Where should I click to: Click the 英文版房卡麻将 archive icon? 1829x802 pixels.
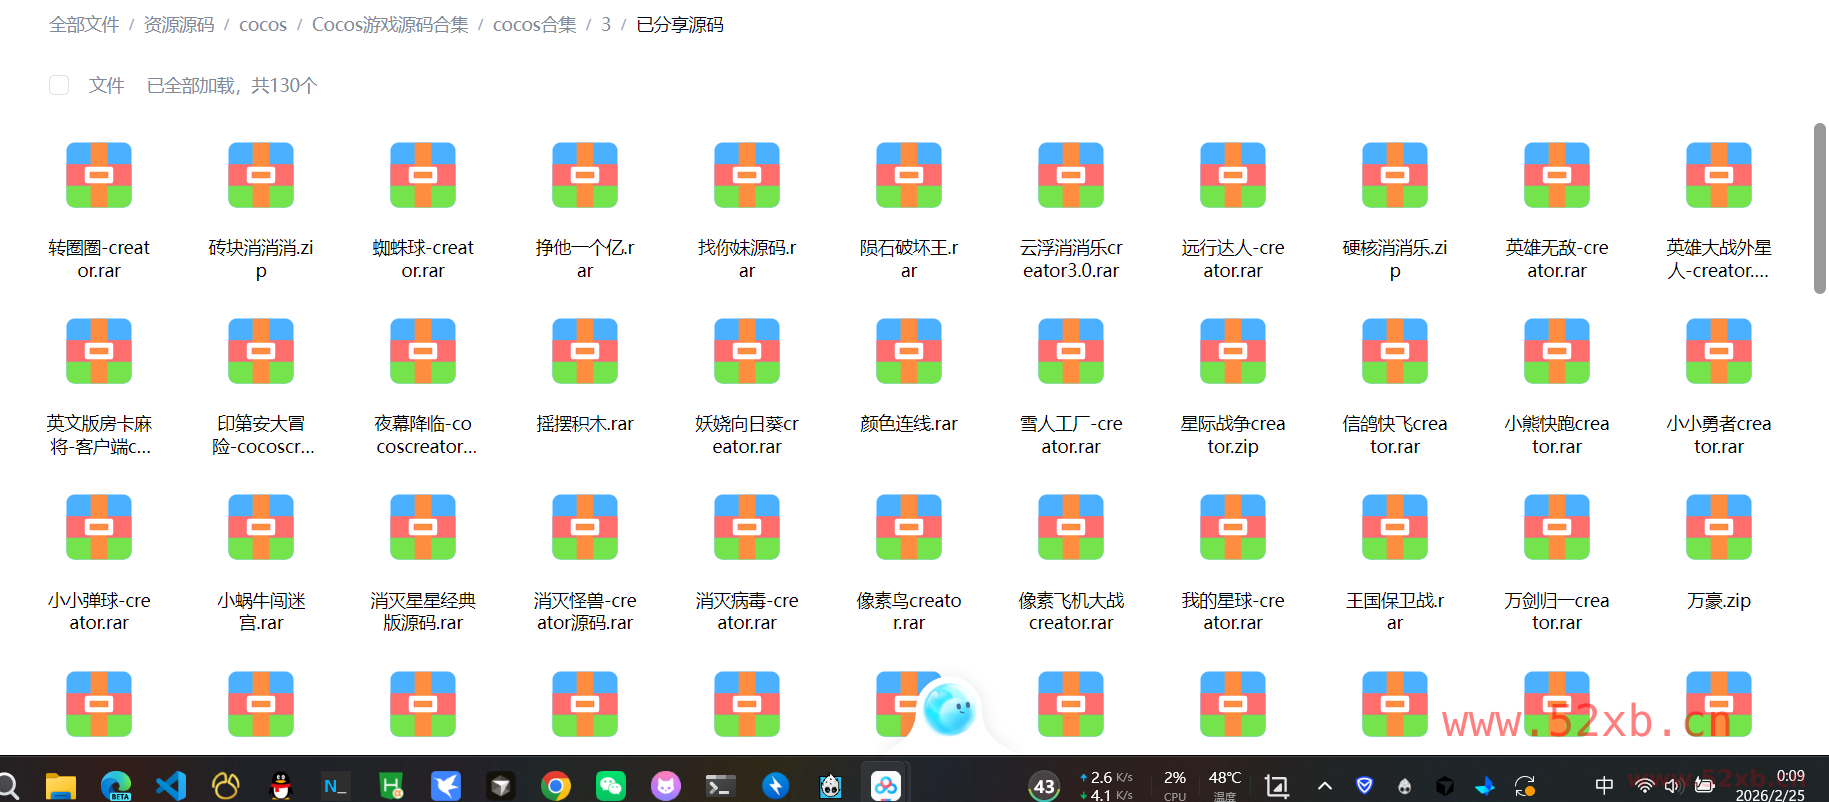pyautogui.click(x=99, y=351)
